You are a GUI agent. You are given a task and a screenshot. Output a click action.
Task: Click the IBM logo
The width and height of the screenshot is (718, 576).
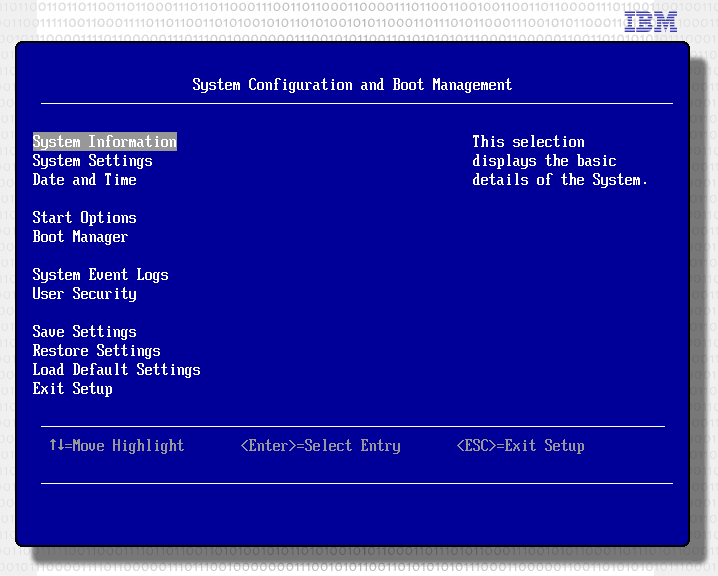coord(651,22)
